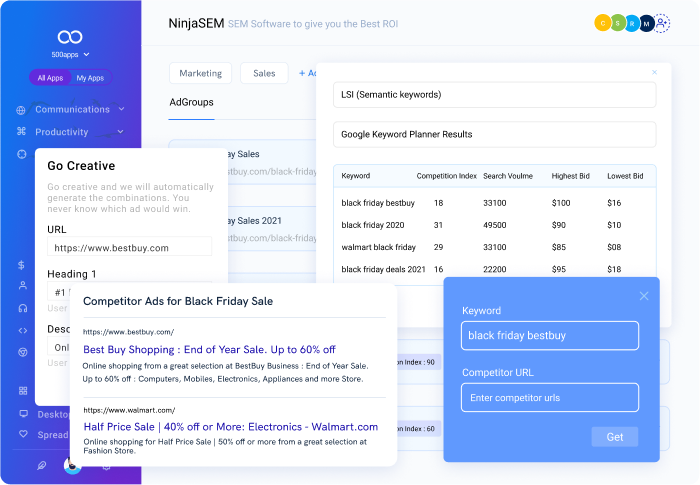Click the Index : 60 badge
This screenshot has height=485, width=700.
click(x=419, y=429)
